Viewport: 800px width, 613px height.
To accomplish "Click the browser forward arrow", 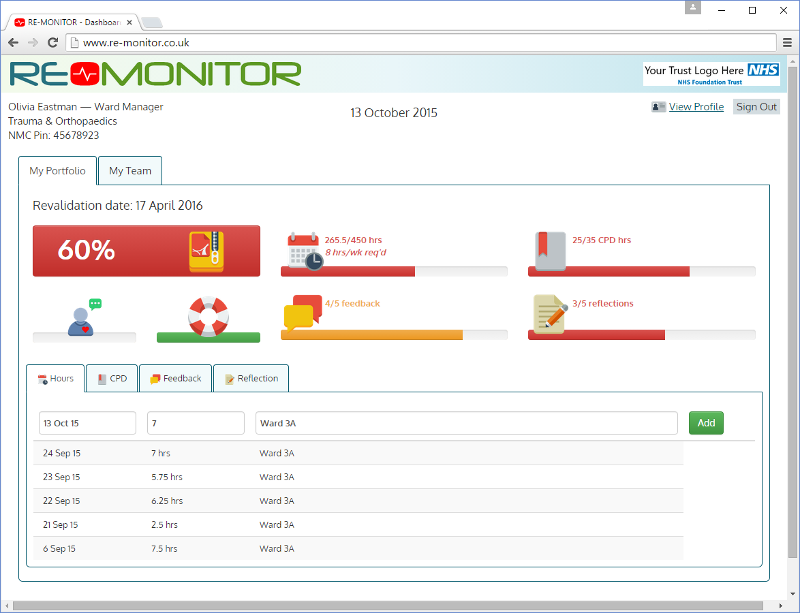I will tap(33, 43).
